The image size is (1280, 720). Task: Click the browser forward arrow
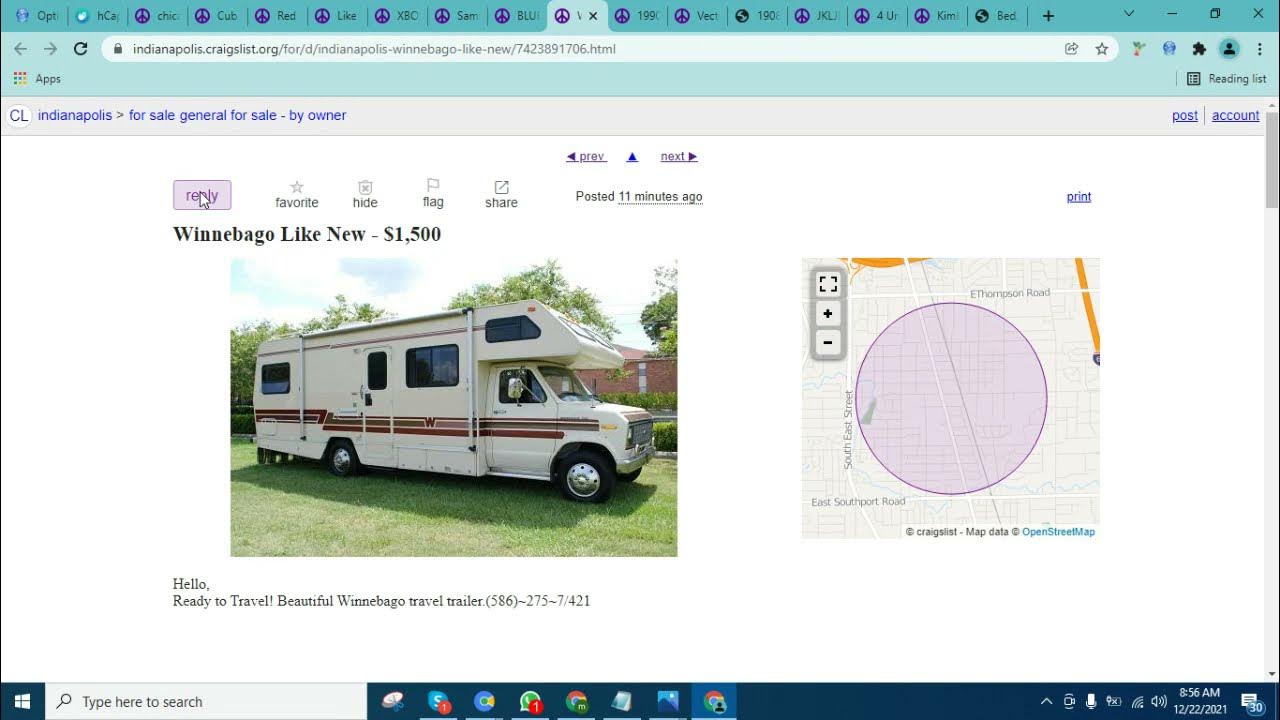click(x=50, y=48)
